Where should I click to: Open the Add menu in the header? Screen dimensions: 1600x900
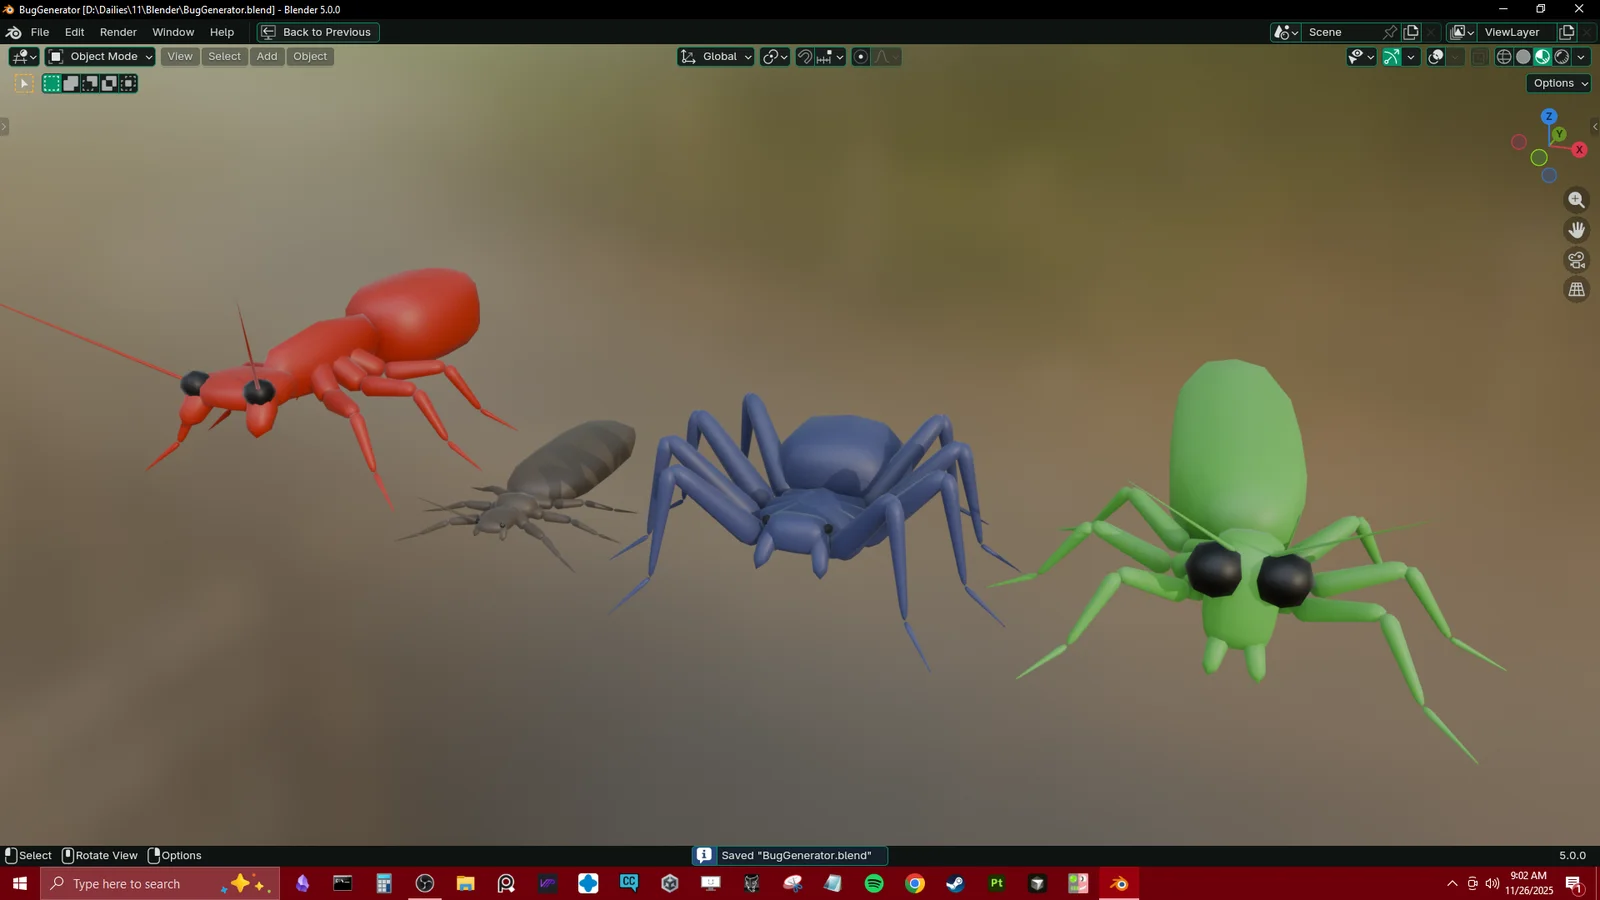[266, 57]
